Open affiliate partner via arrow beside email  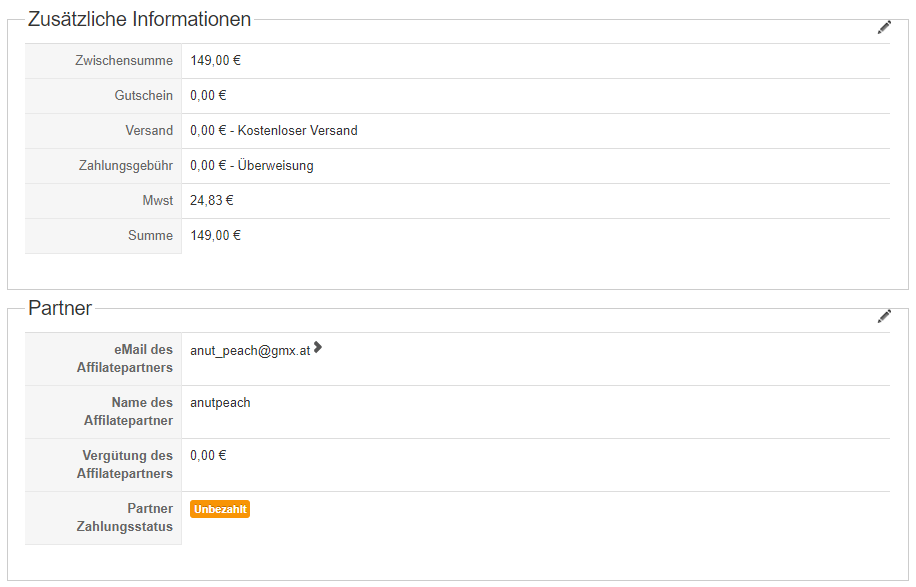pos(318,348)
